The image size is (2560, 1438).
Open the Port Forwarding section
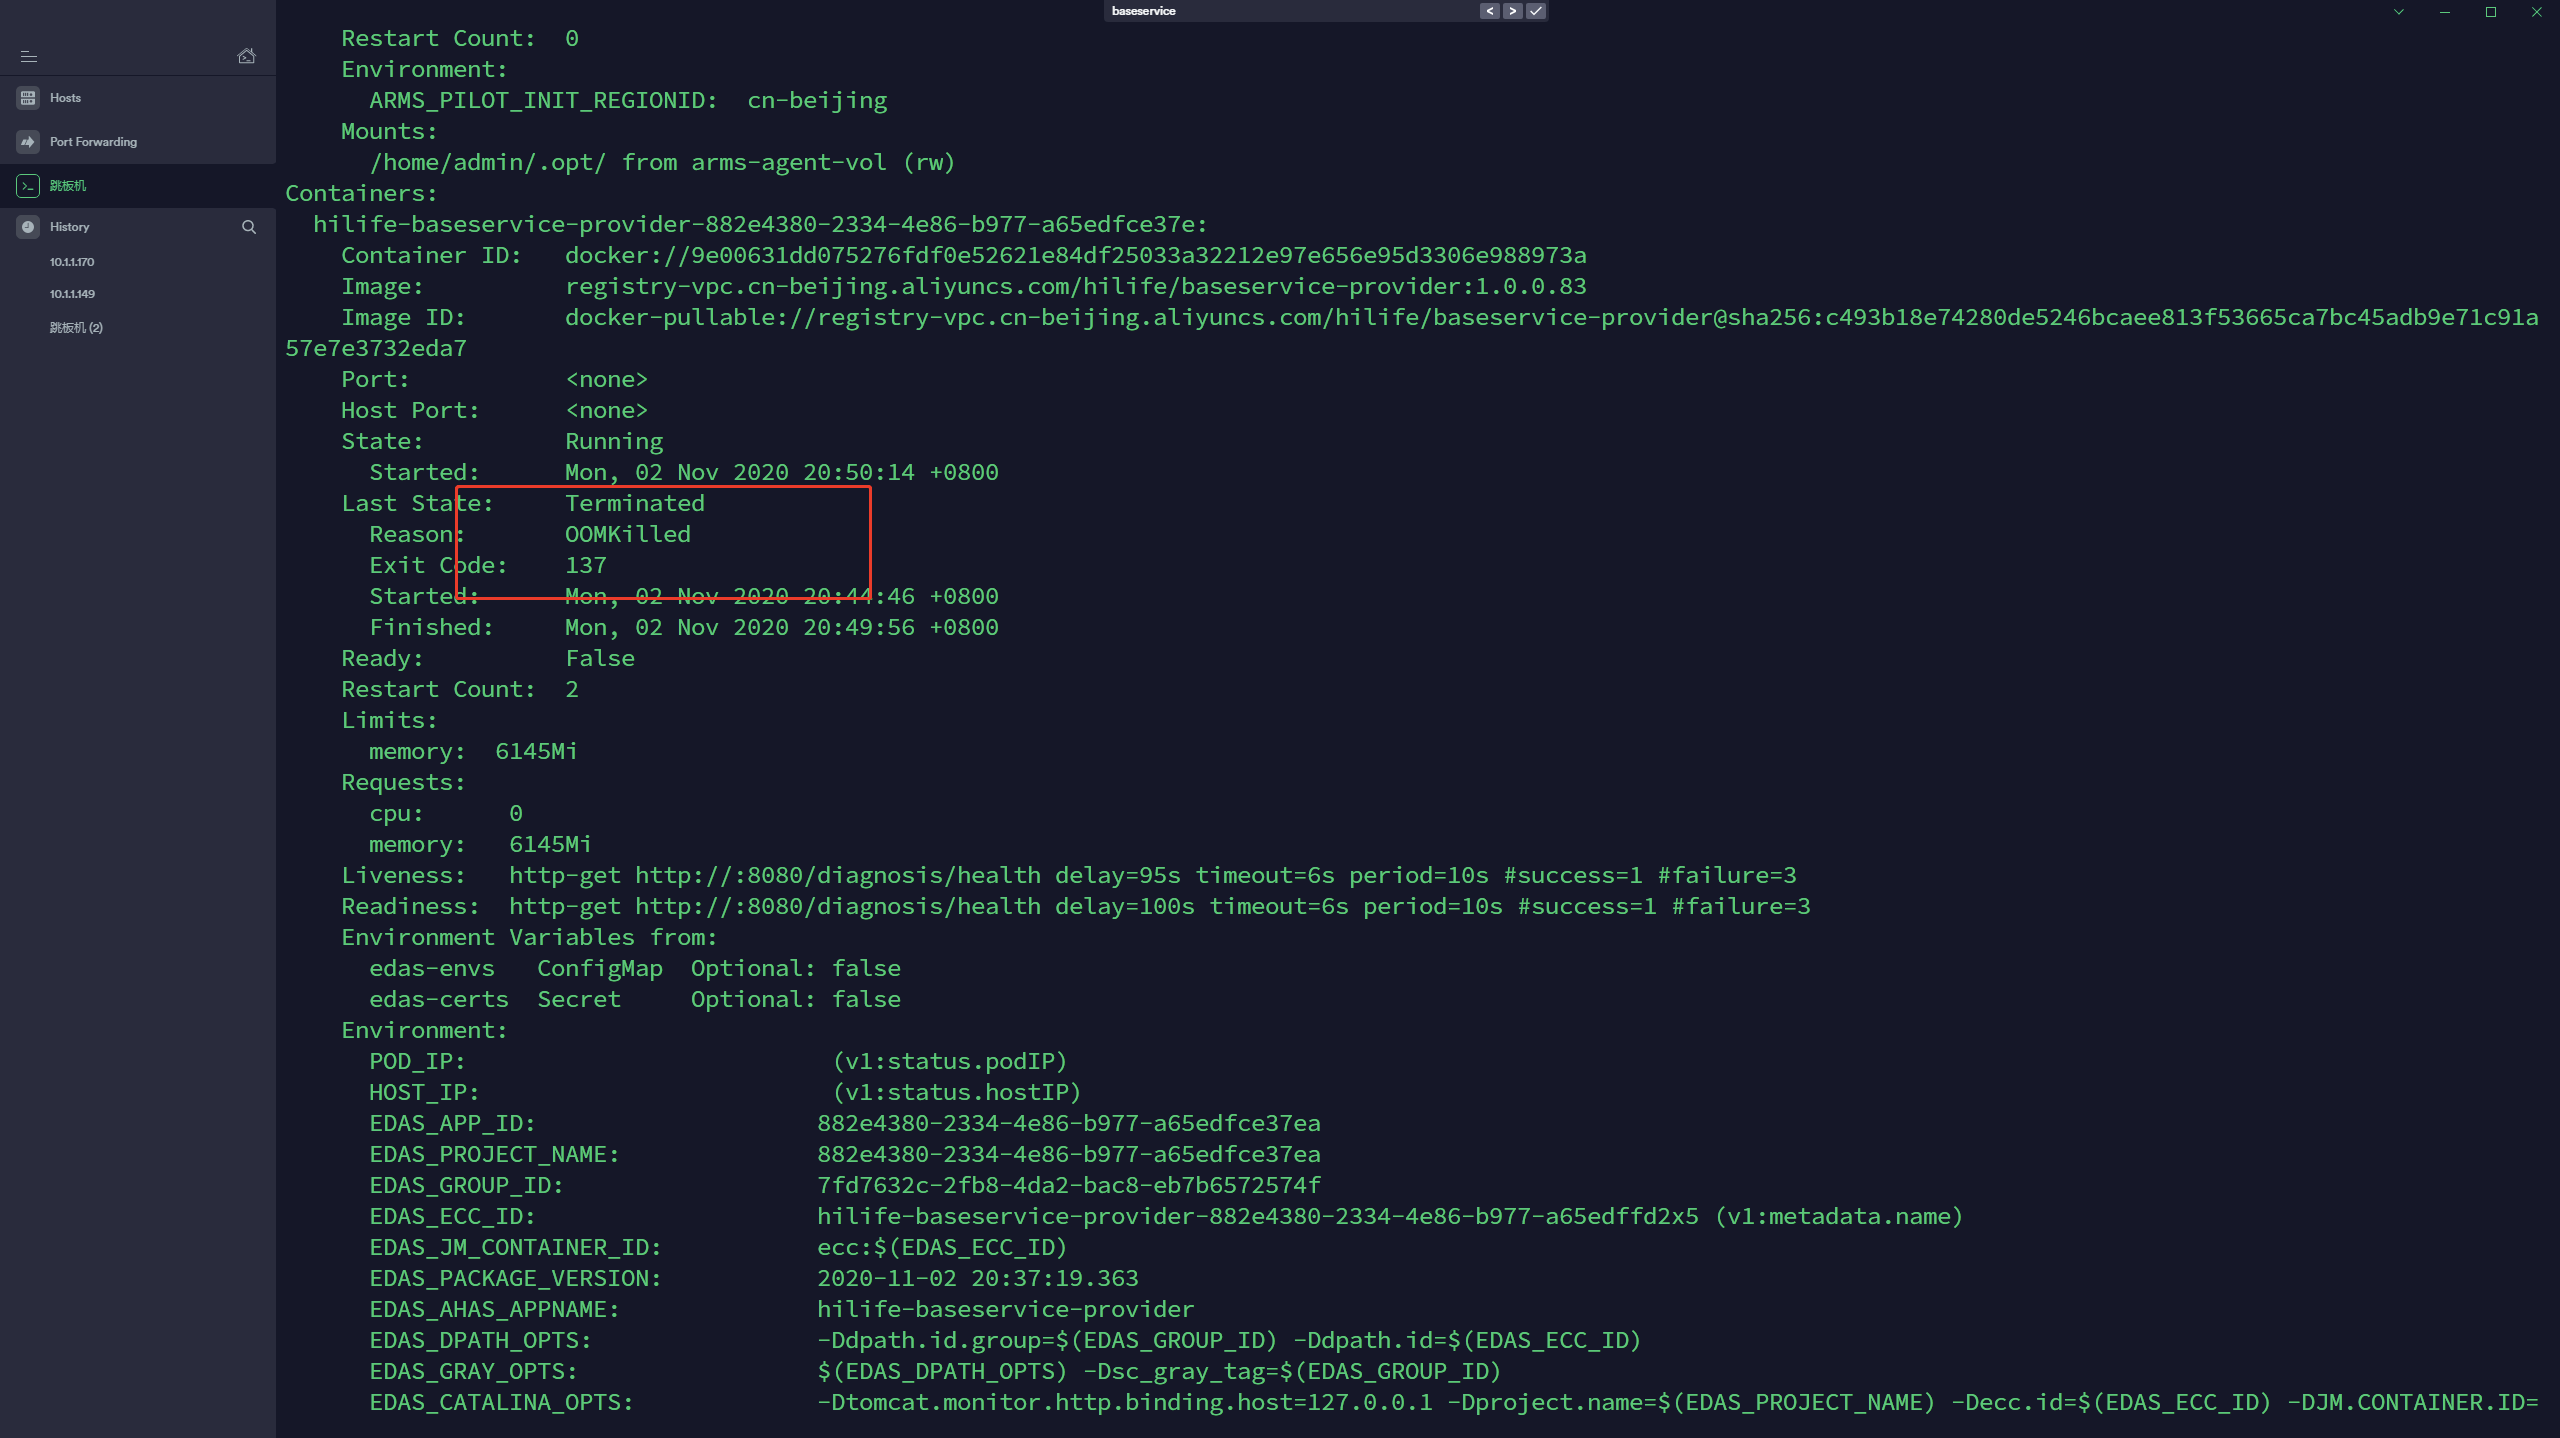click(x=94, y=142)
